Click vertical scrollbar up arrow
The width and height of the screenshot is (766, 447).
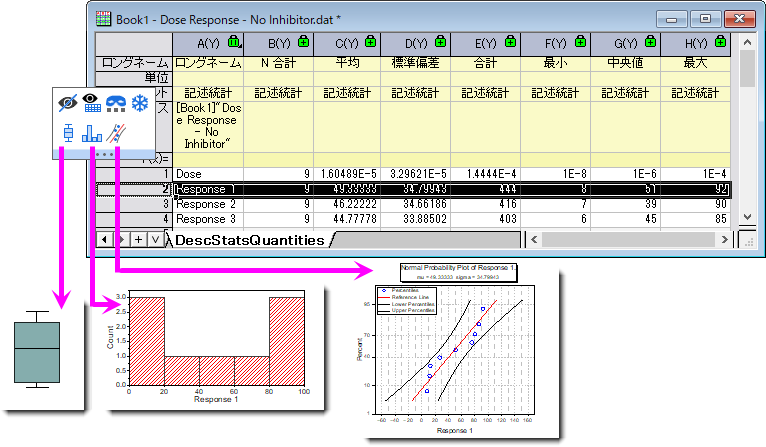click(747, 43)
